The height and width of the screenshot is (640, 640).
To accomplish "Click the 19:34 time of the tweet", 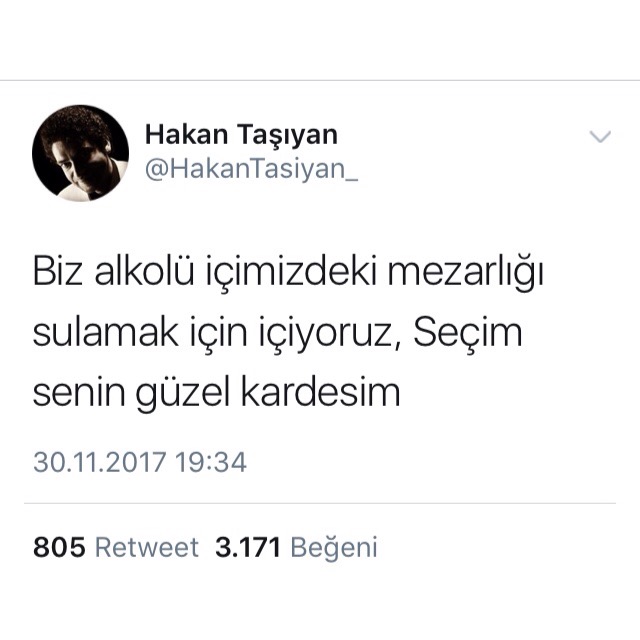I will [211, 462].
